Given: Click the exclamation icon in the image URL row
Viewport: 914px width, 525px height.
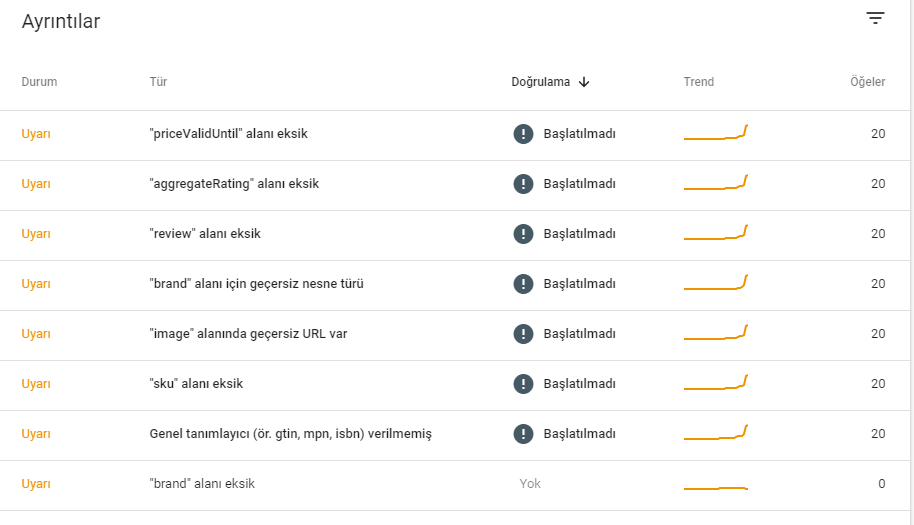Looking at the screenshot, I should pos(523,334).
